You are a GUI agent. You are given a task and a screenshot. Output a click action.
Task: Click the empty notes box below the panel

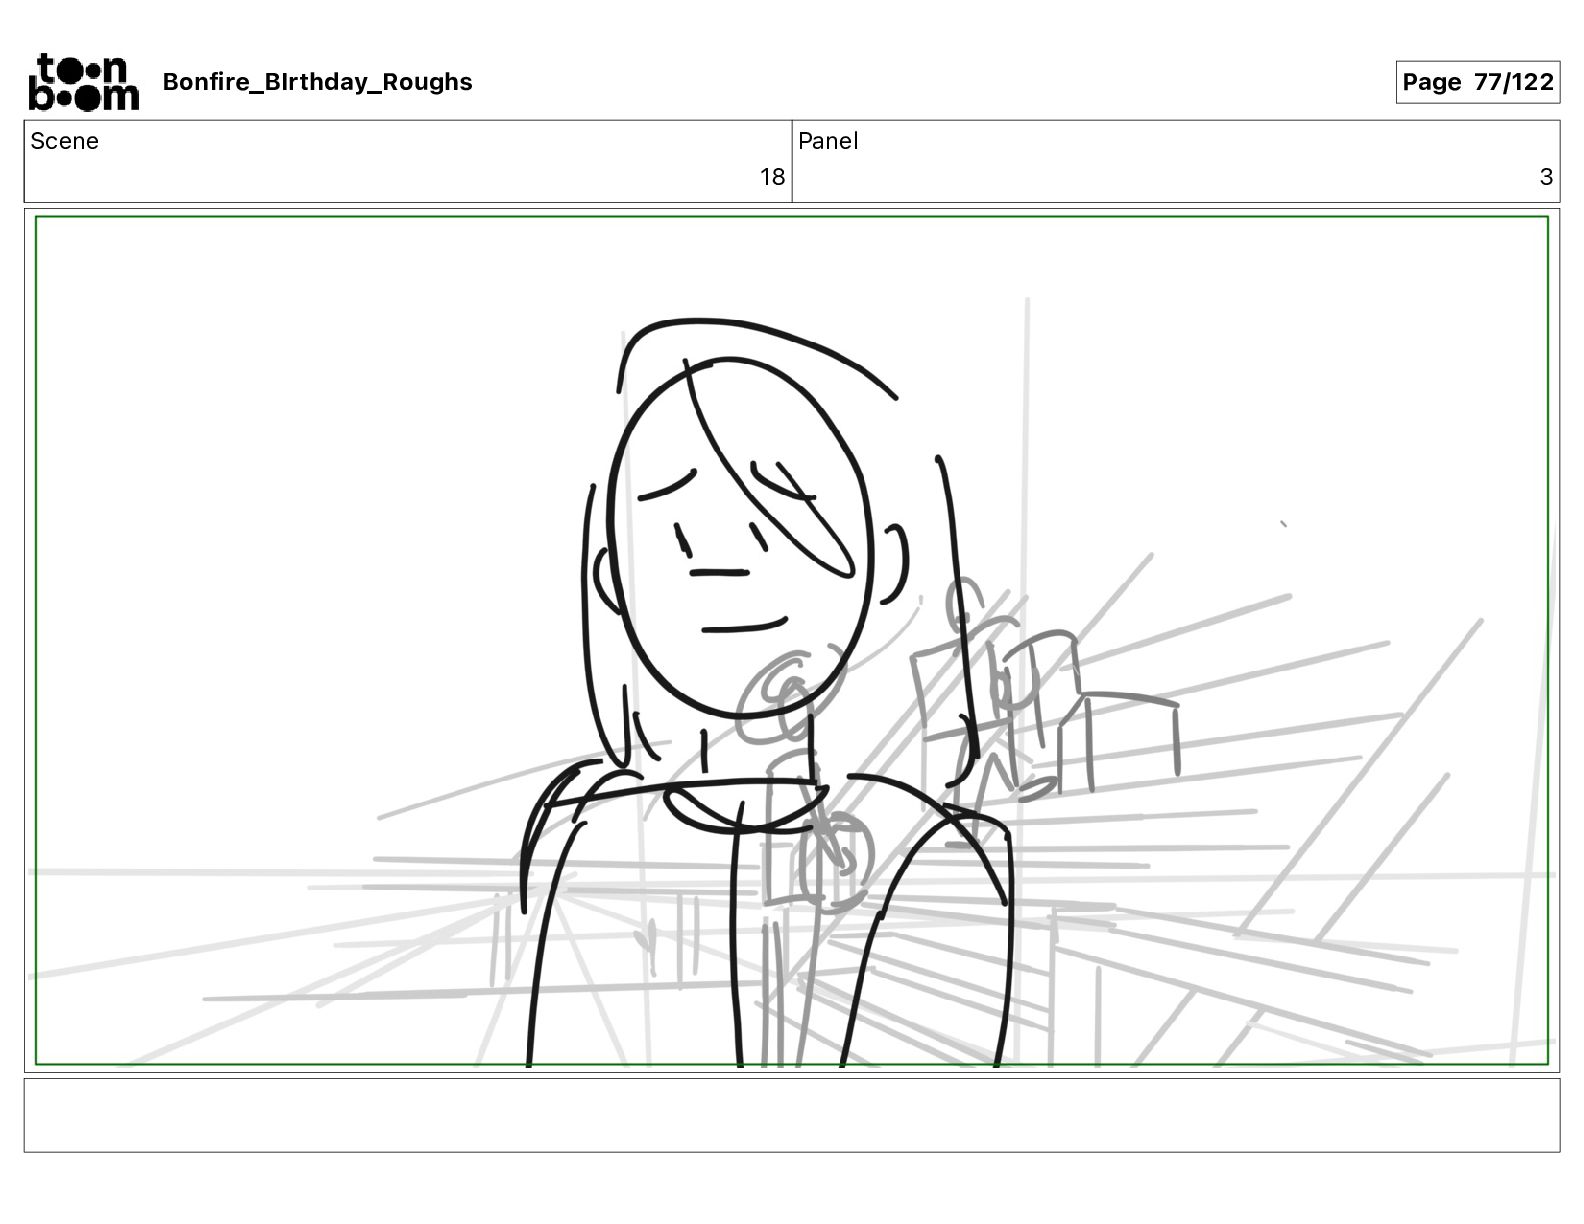pos(792,1115)
